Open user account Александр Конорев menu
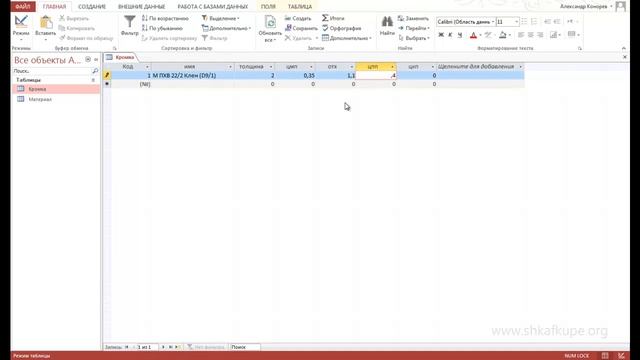Screen dimensions: 640x360 [586, 7]
